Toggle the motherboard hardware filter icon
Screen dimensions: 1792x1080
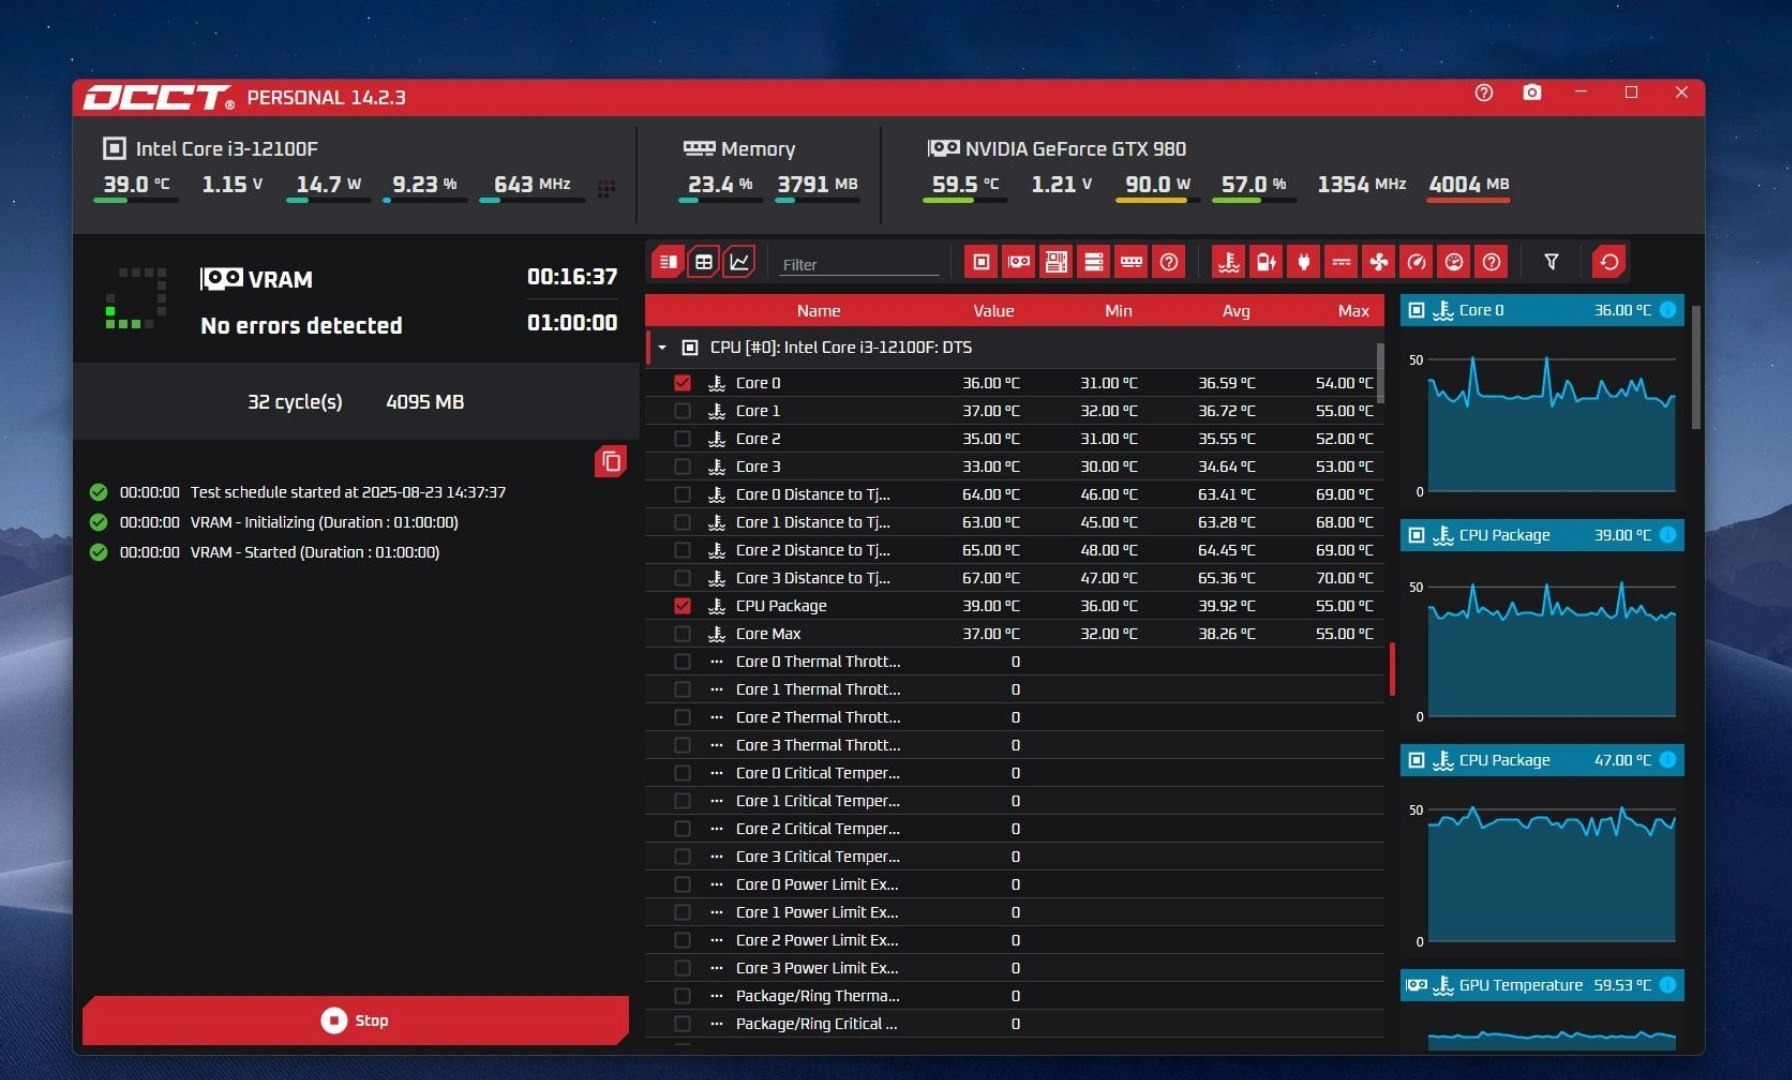tap(1056, 262)
